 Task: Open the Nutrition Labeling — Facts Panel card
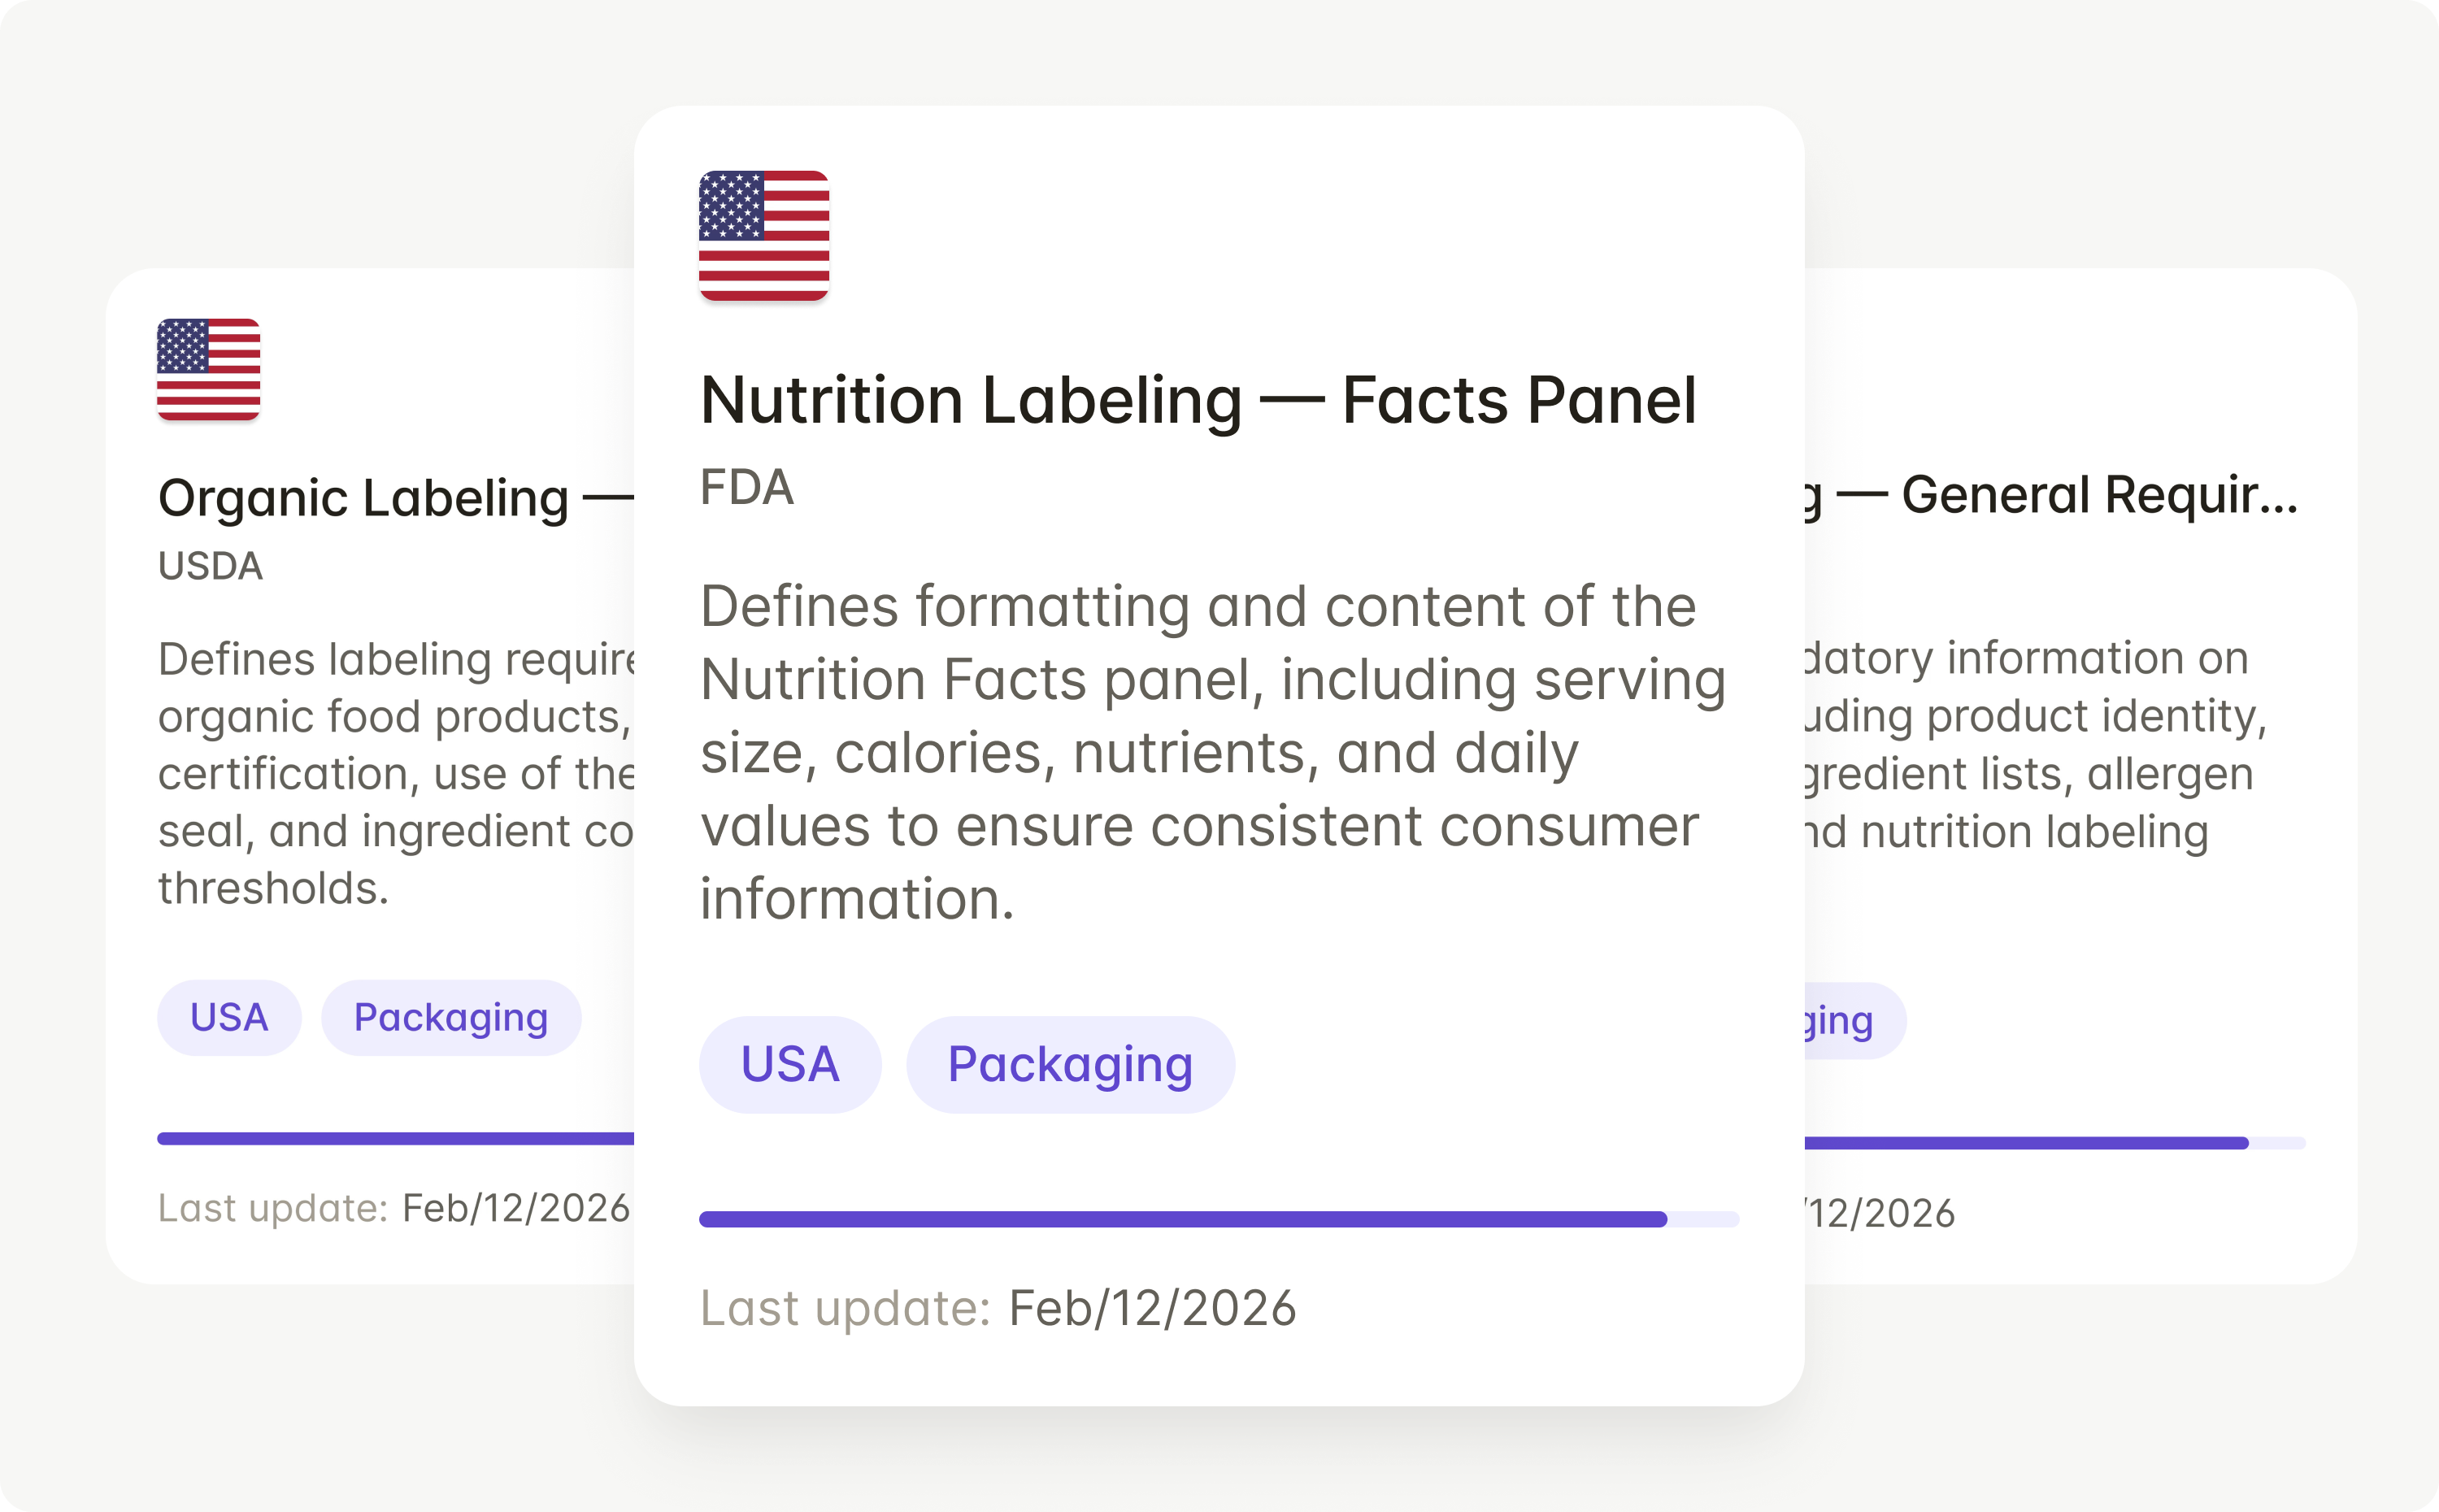pyautogui.click(x=1198, y=400)
